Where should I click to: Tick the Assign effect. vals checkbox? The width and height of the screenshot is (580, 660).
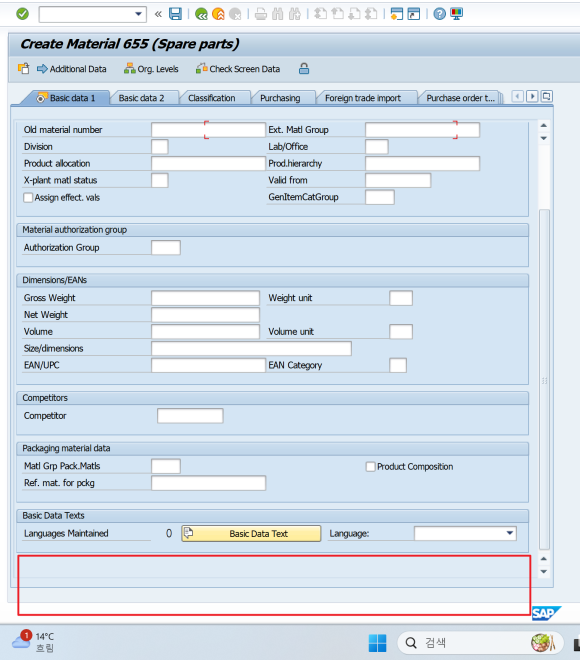coord(28,197)
